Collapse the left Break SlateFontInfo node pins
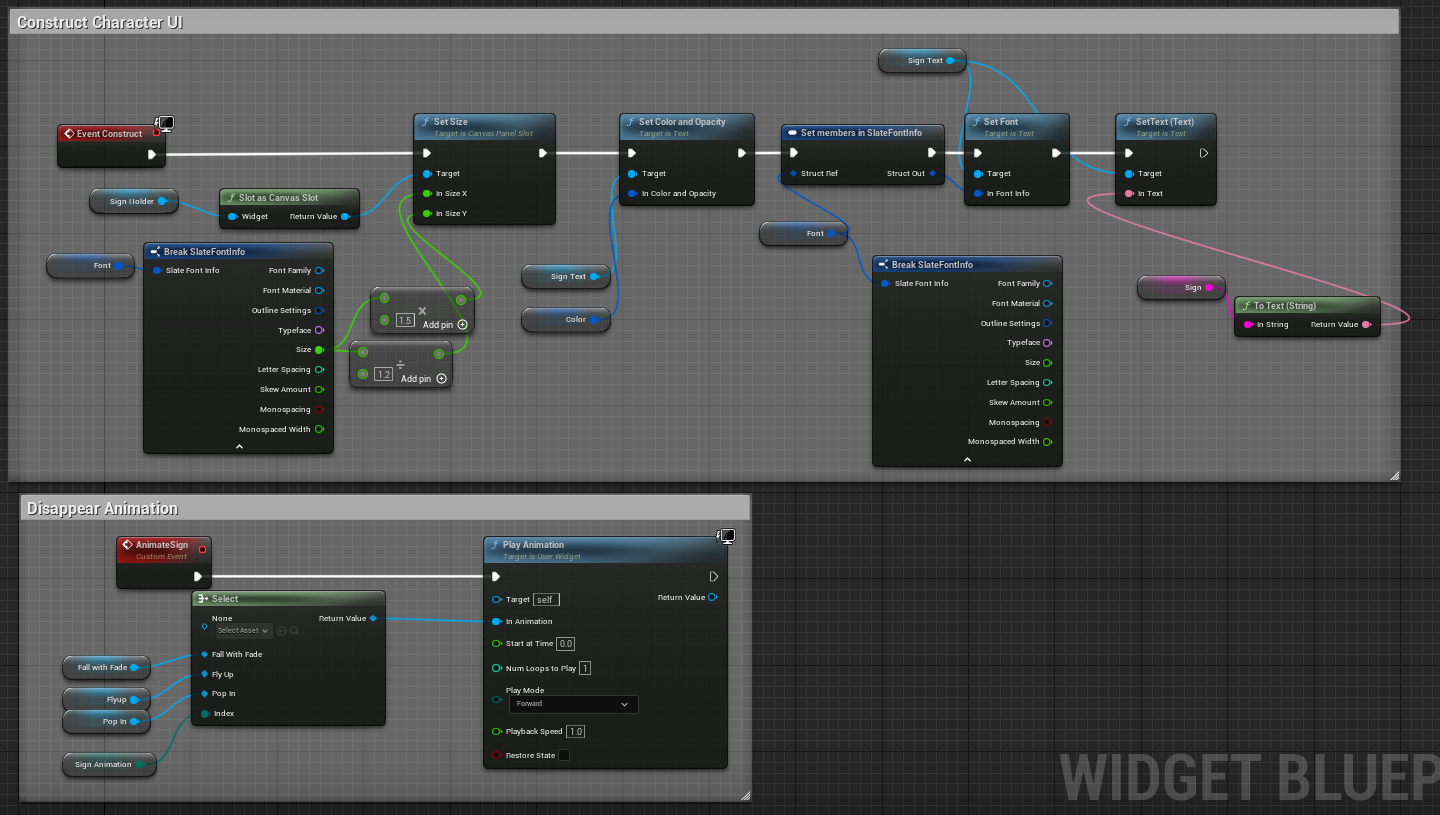The image size is (1440, 815). click(x=239, y=447)
